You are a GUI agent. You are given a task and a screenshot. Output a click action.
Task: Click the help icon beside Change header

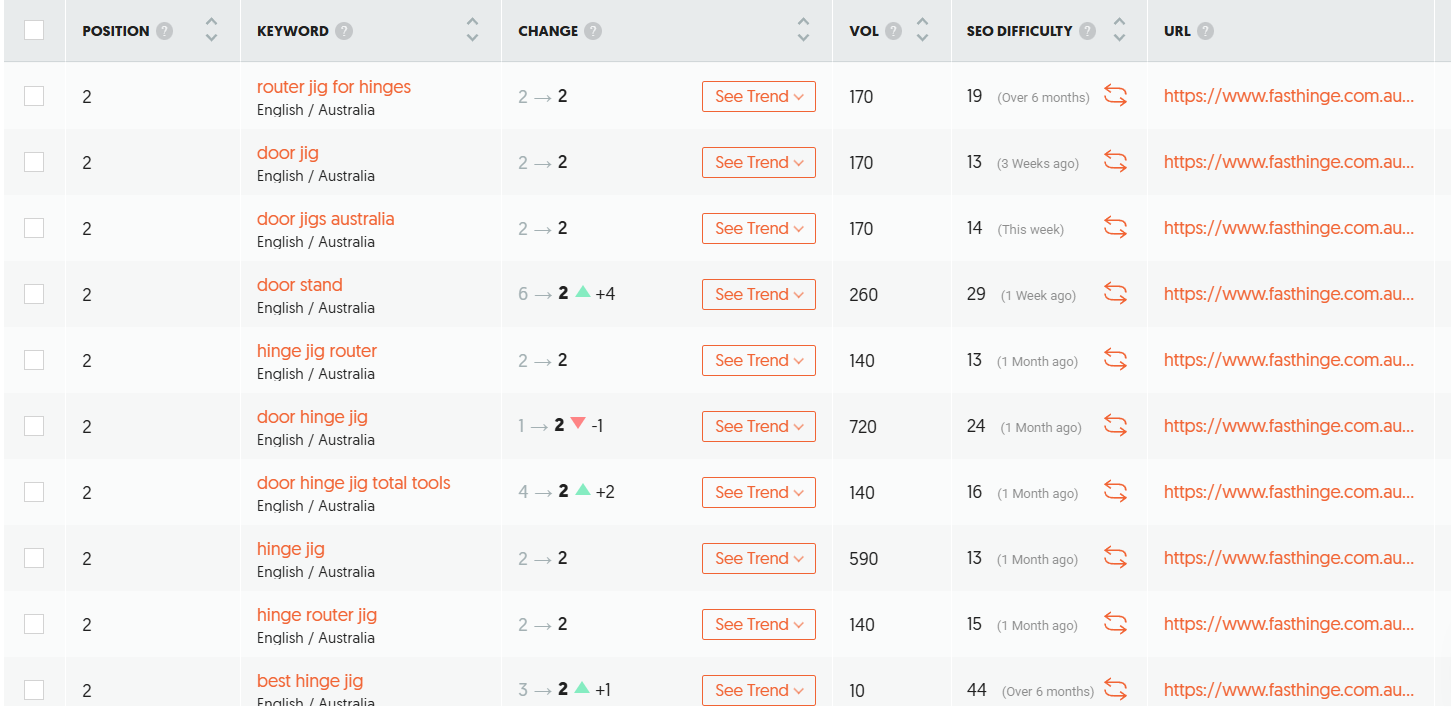pos(593,31)
